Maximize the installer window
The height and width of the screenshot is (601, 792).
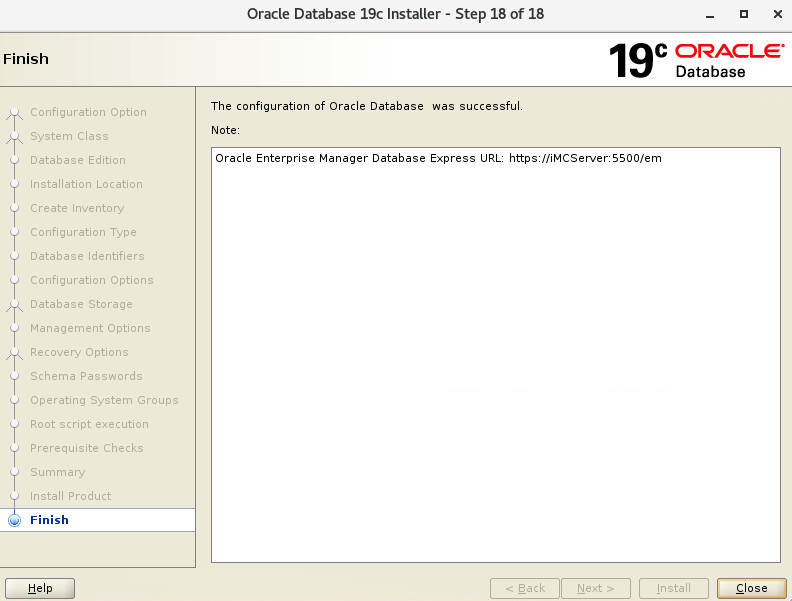click(x=744, y=14)
